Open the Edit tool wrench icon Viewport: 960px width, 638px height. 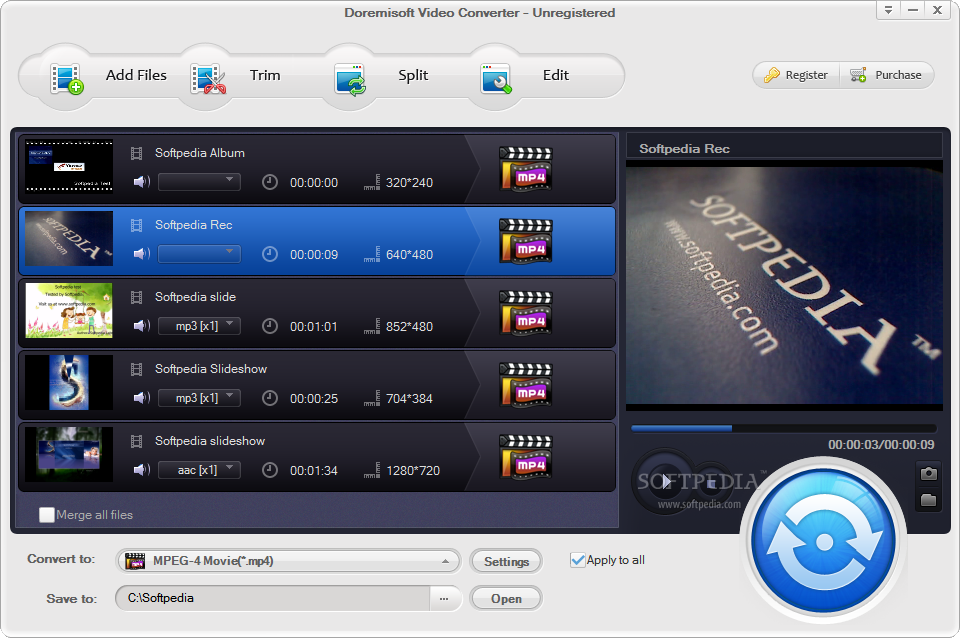pyautogui.click(x=495, y=78)
